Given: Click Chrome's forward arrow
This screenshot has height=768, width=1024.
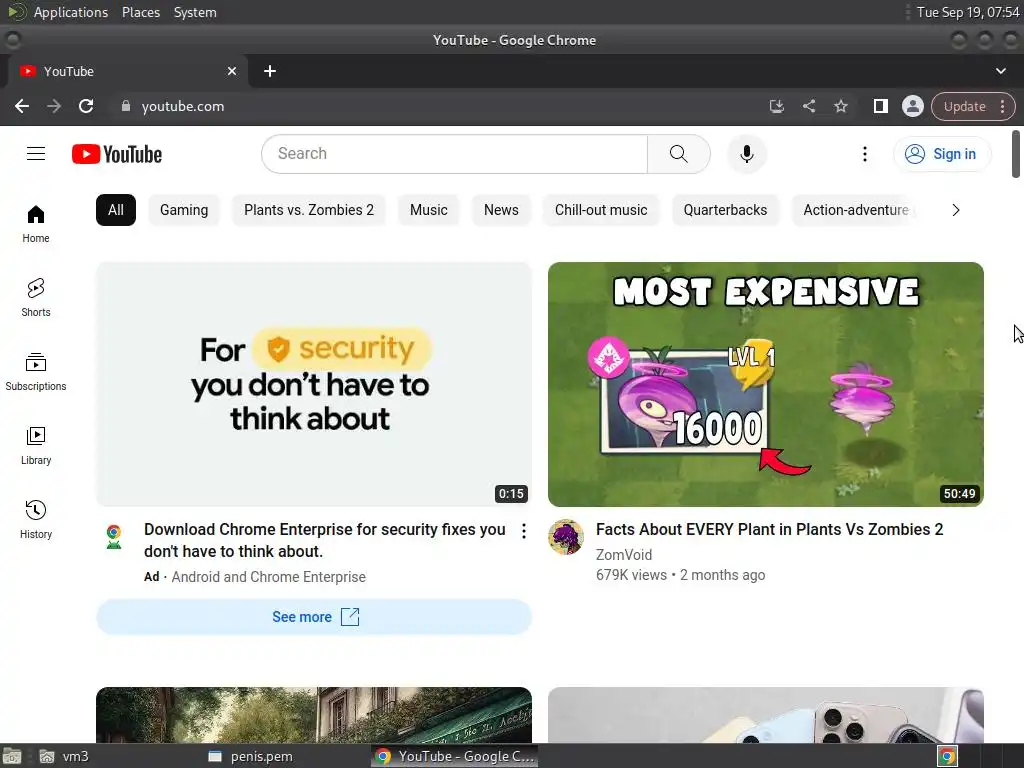Looking at the screenshot, I should pos(54,106).
